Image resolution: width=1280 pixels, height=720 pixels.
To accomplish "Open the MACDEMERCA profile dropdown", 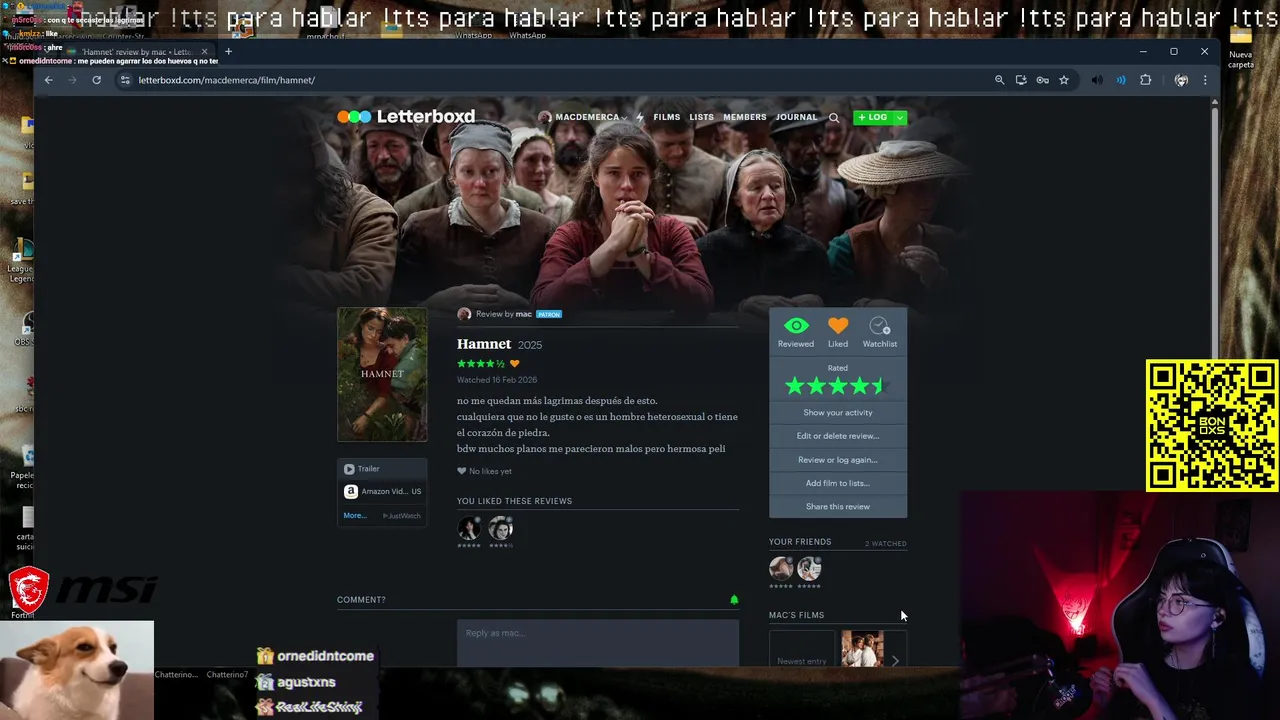I will click(x=583, y=117).
